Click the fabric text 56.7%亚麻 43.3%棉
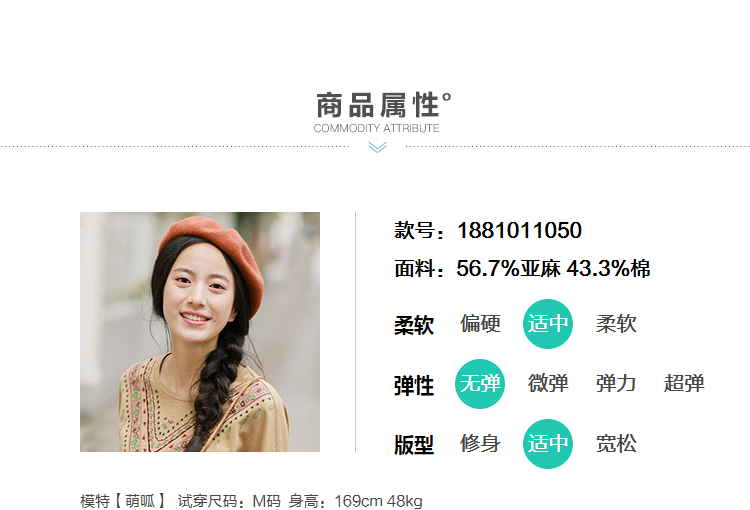This screenshot has width=750, height=510. (553, 268)
